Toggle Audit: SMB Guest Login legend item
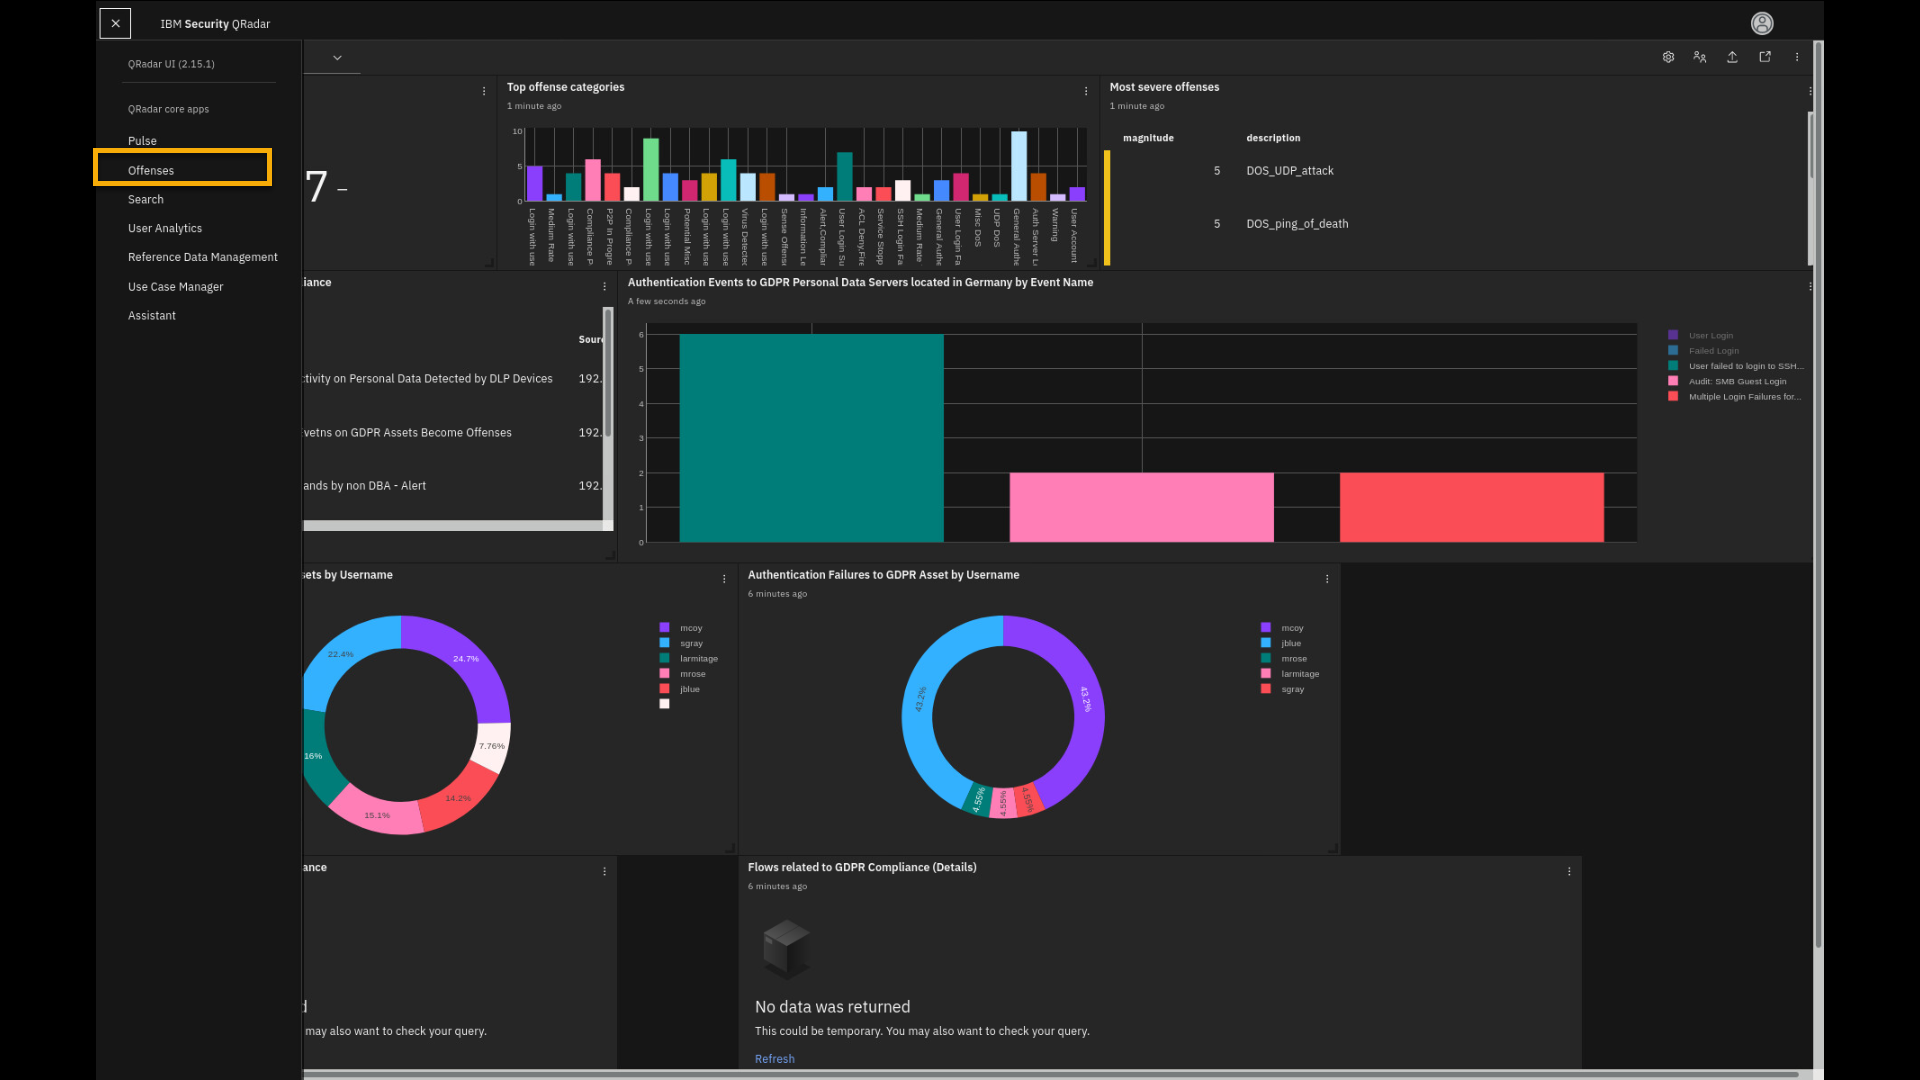This screenshot has width=1920, height=1080. click(1736, 381)
